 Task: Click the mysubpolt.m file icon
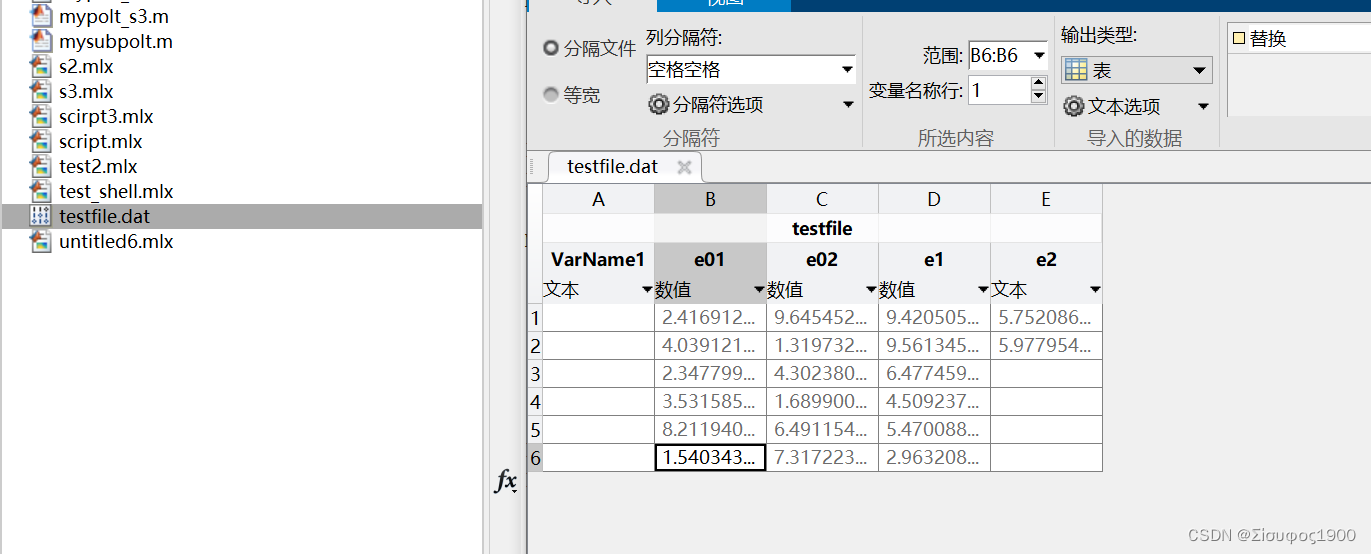point(41,41)
